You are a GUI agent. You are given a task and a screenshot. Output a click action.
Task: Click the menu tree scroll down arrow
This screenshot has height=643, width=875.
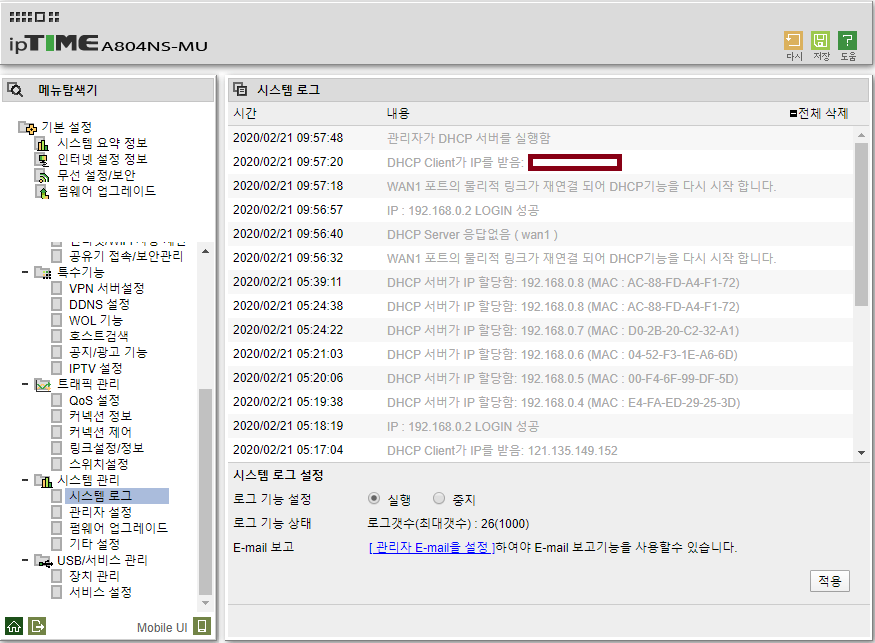[x=205, y=603]
